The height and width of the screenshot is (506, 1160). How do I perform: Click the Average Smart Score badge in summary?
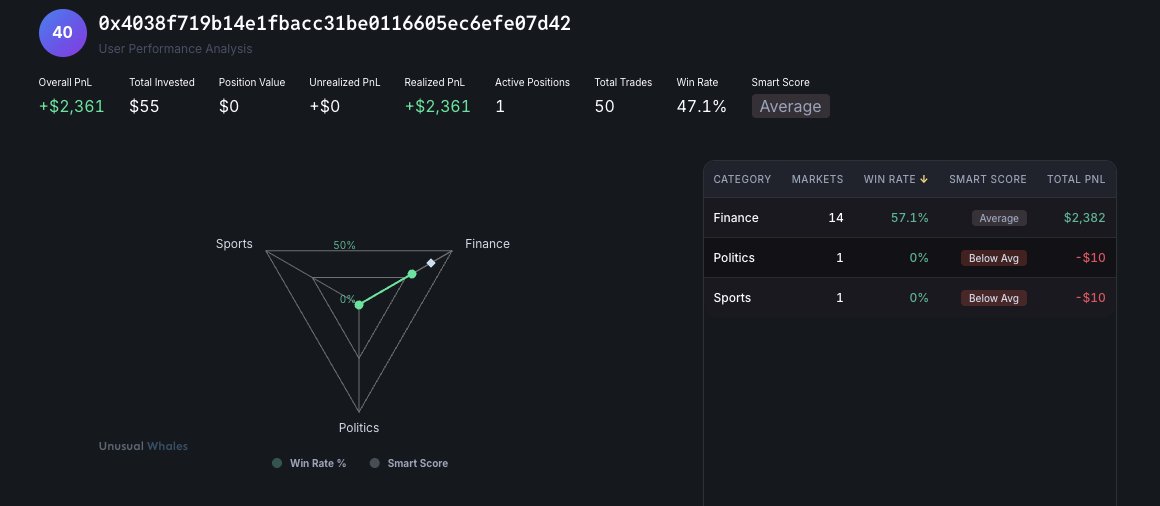pos(790,106)
